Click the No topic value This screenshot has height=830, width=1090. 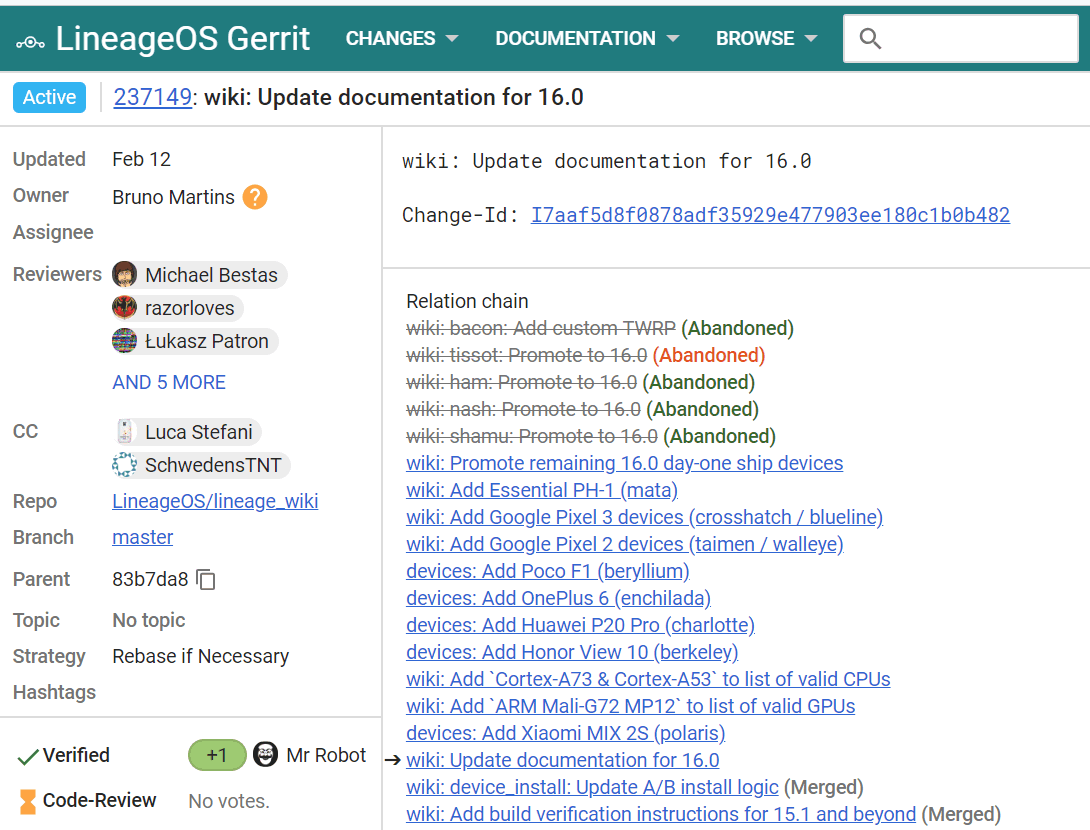(149, 620)
